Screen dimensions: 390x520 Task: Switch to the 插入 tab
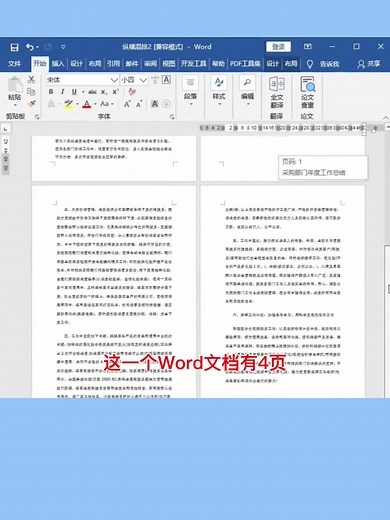[x=58, y=64]
